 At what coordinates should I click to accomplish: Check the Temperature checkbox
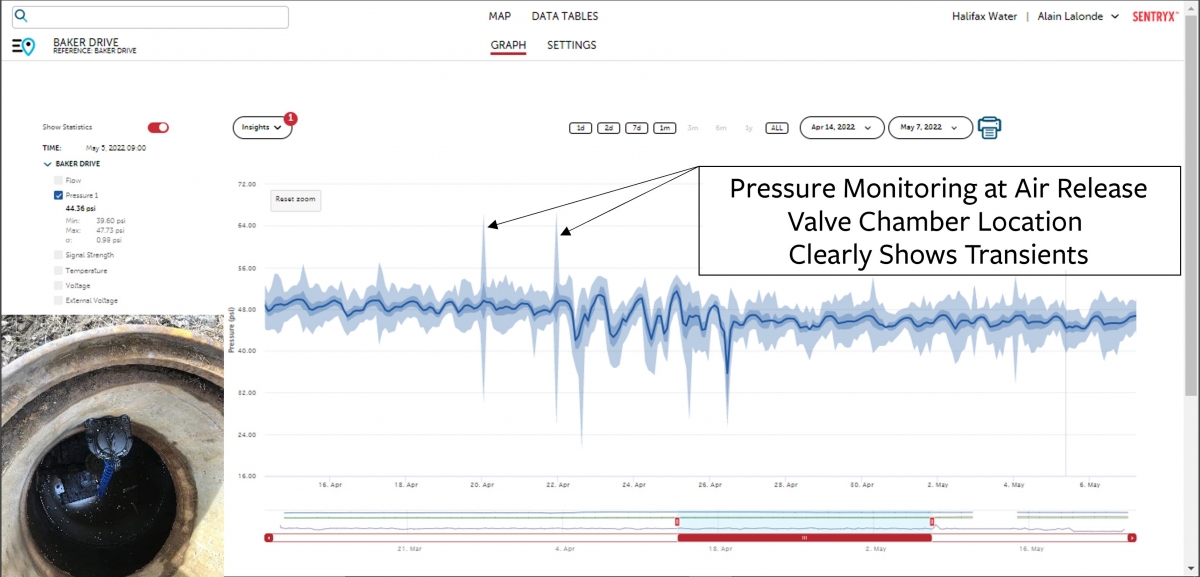pyautogui.click(x=60, y=270)
